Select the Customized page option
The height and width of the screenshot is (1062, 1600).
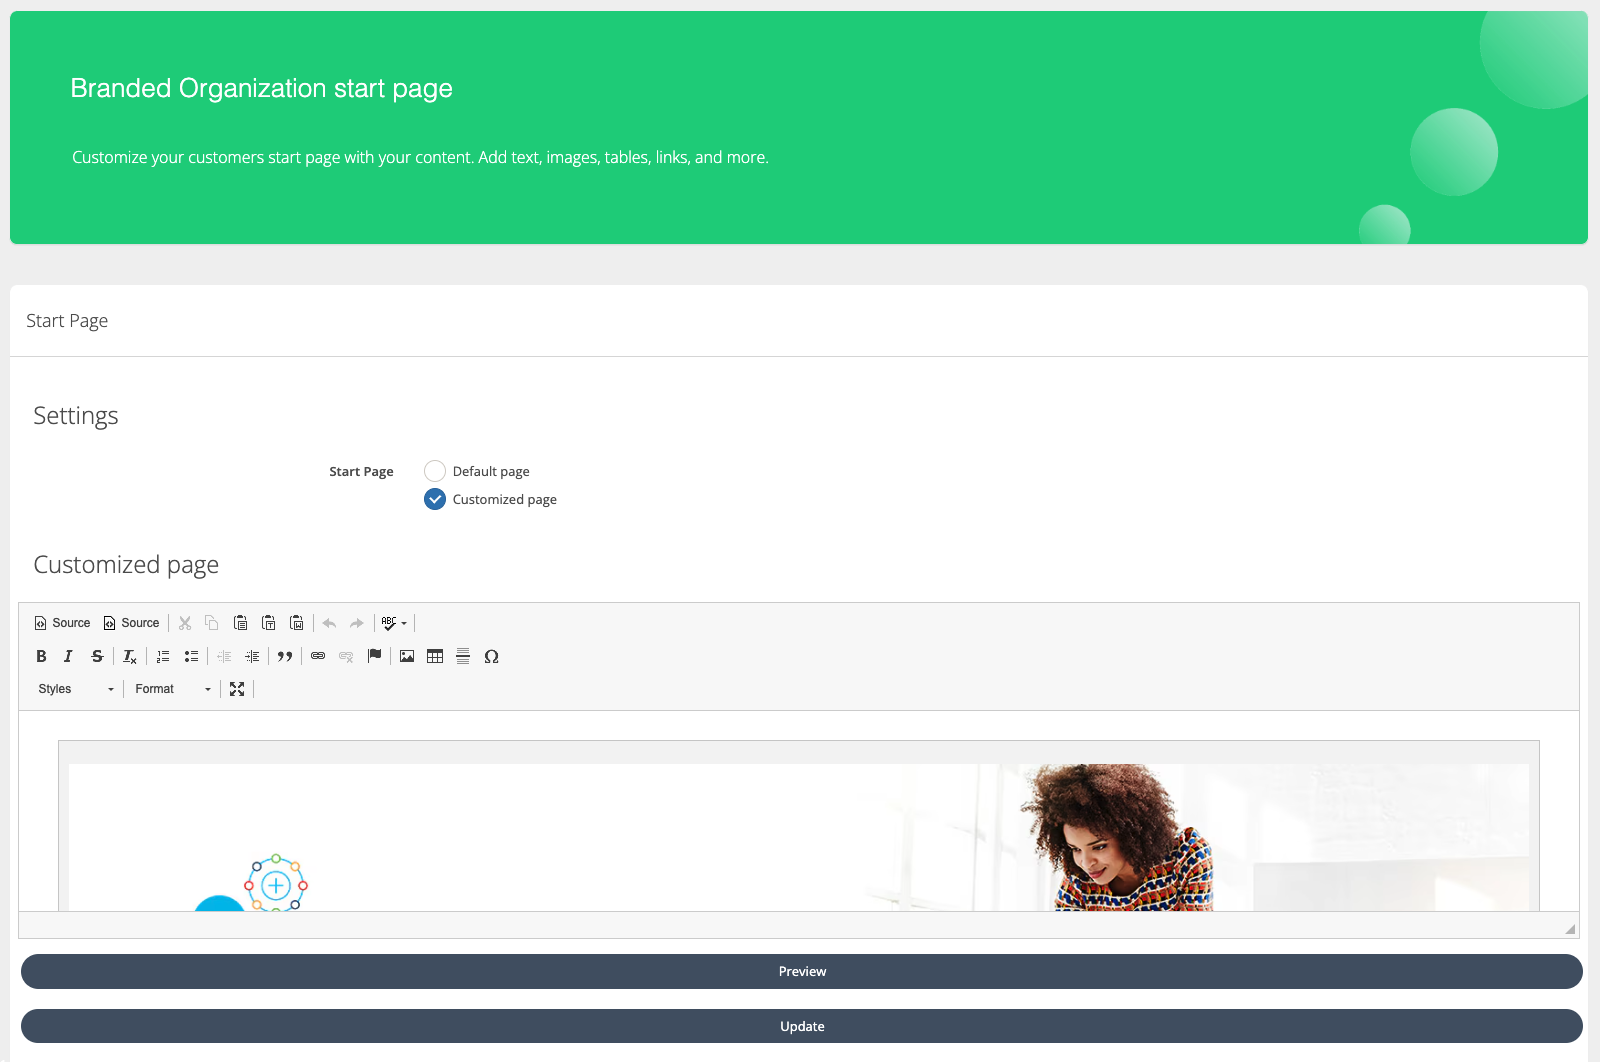pos(434,499)
